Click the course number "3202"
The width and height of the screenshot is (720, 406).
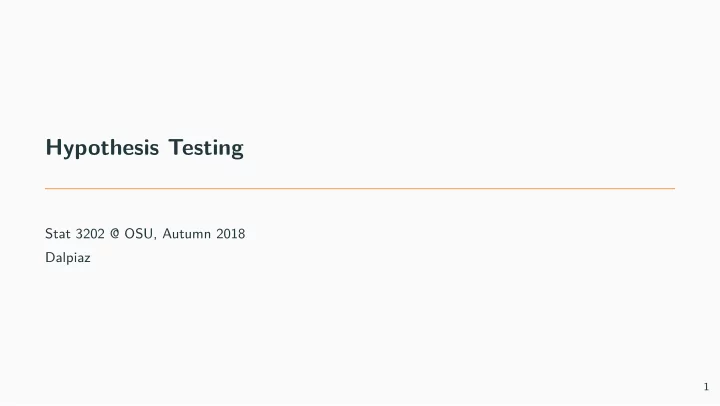90,234
